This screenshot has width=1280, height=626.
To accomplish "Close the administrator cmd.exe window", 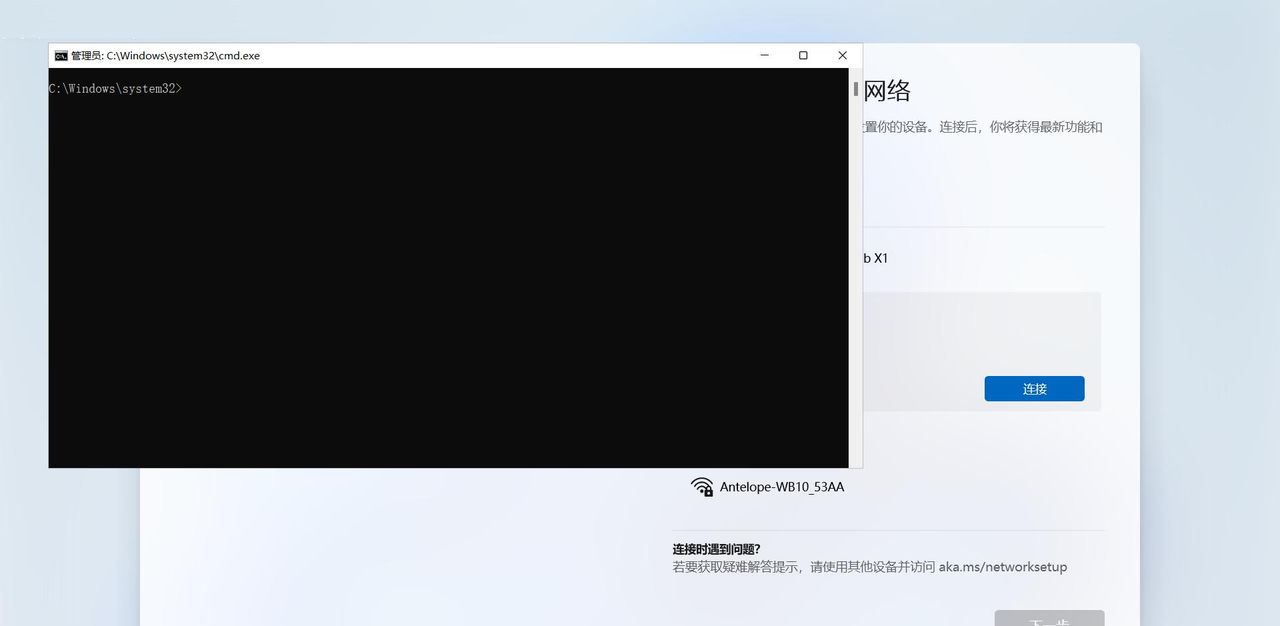I will [841, 55].
